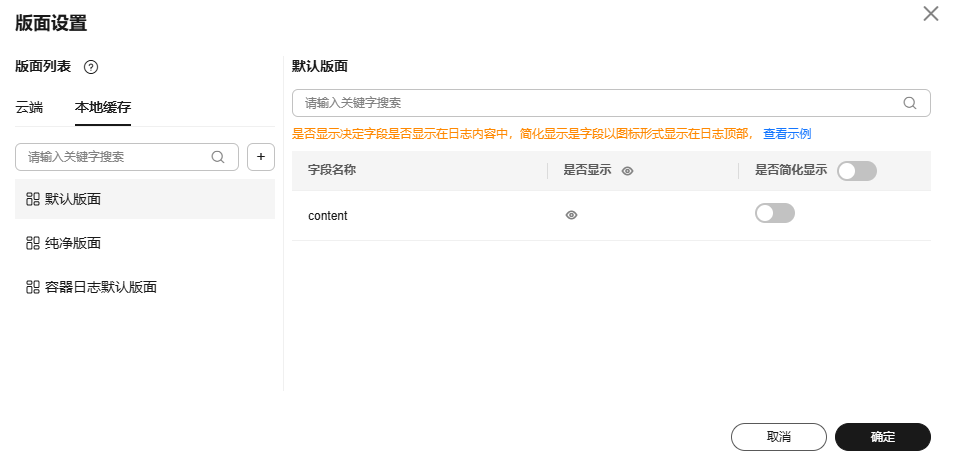
Task: Click the 取消 button
Action: [x=779, y=437]
